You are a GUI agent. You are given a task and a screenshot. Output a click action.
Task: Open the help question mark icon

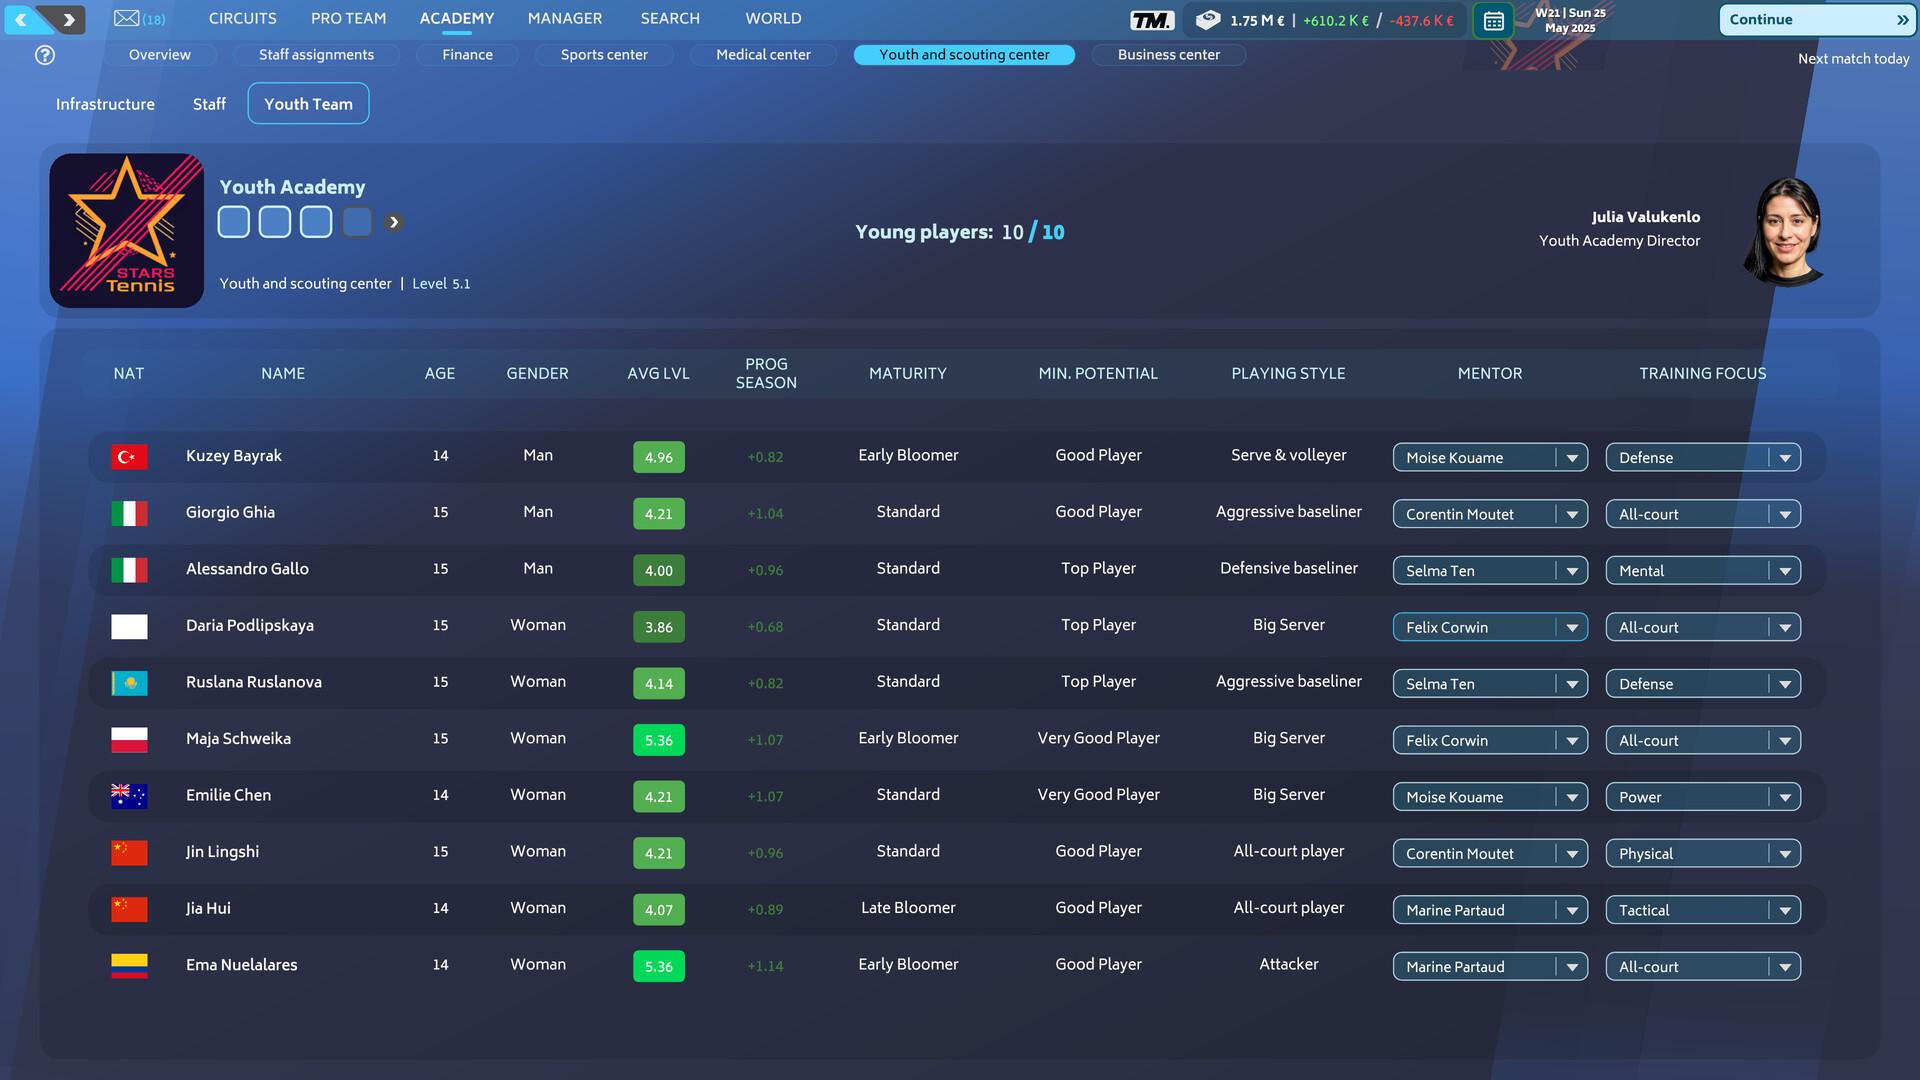point(44,56)
